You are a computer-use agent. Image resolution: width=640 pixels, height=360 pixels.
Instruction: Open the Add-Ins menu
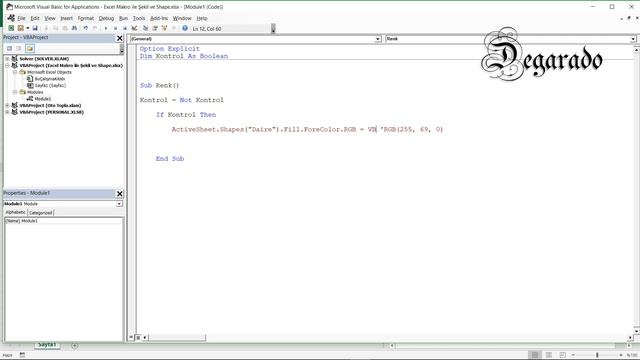(159, 18)
